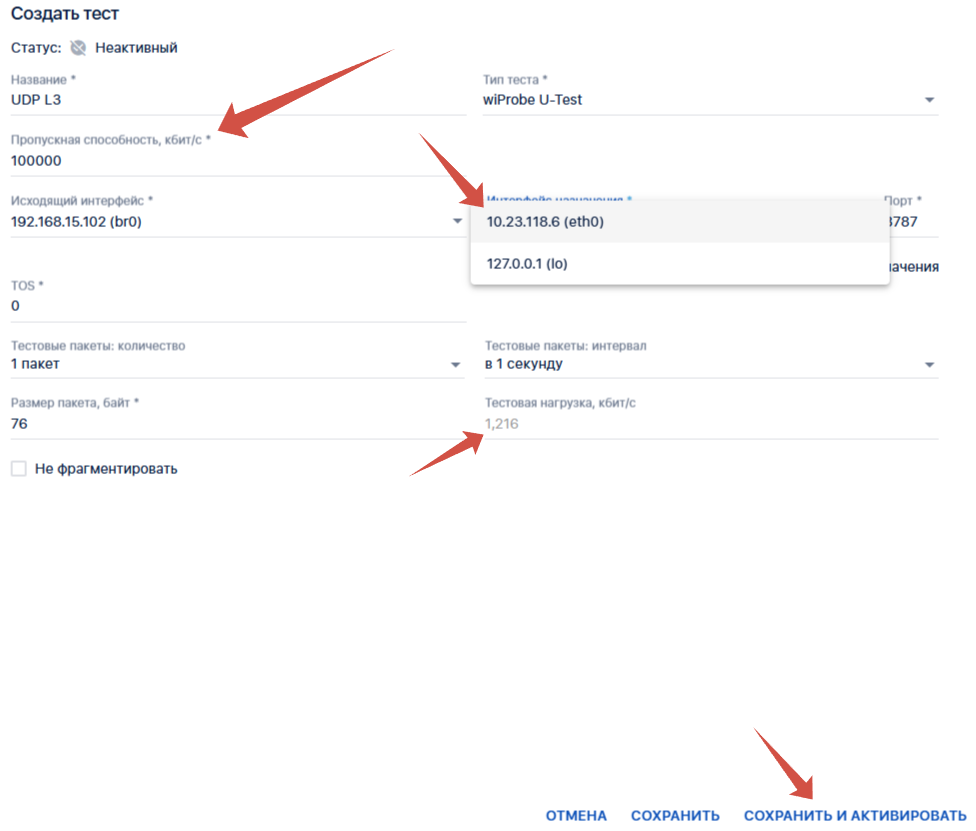
Task: Open the "Исходящий интерфейс" dropdown arrow
Action: click(x=456, y=222)
